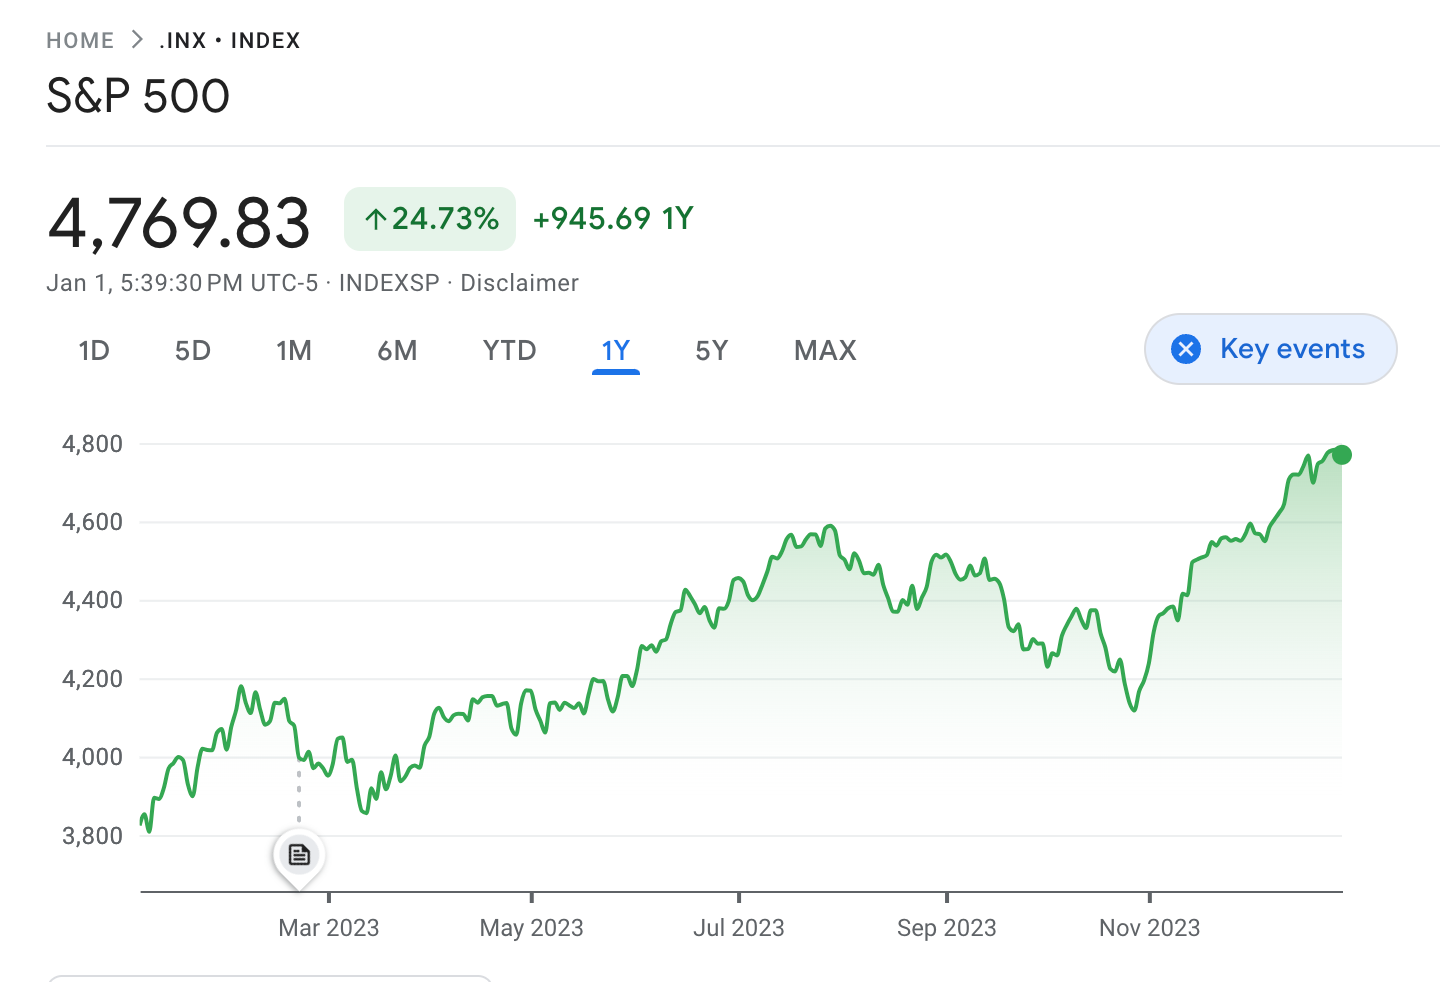Click the green endpoint dot on chart
This screenshot has height=982, width=1440.
click(x=1342, y=455)
